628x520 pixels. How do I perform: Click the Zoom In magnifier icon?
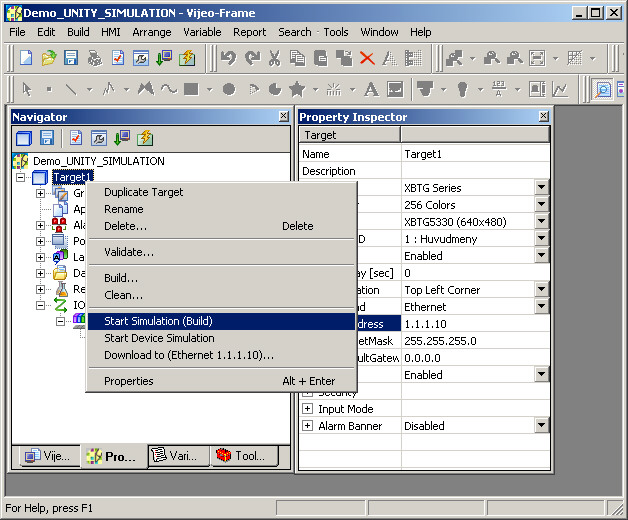(x=491, y=58)
